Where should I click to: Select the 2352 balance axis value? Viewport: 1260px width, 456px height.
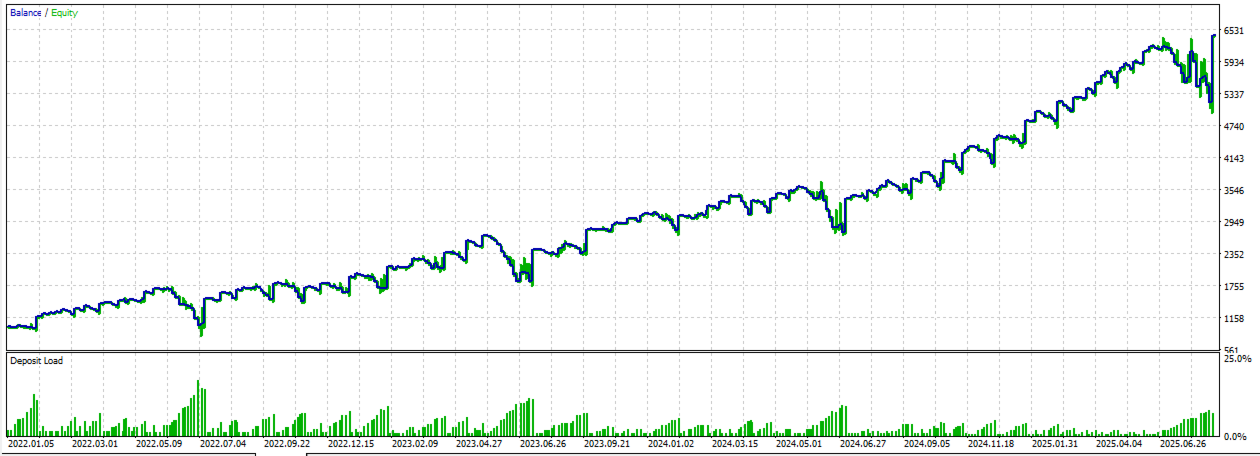[1233, 255]
